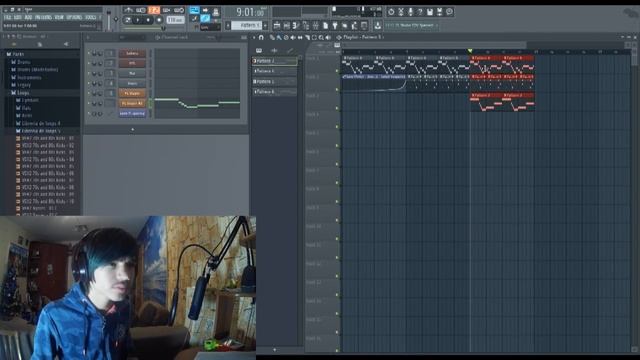Click the save project floppy icon
The image size is (640, 360).
430,12
